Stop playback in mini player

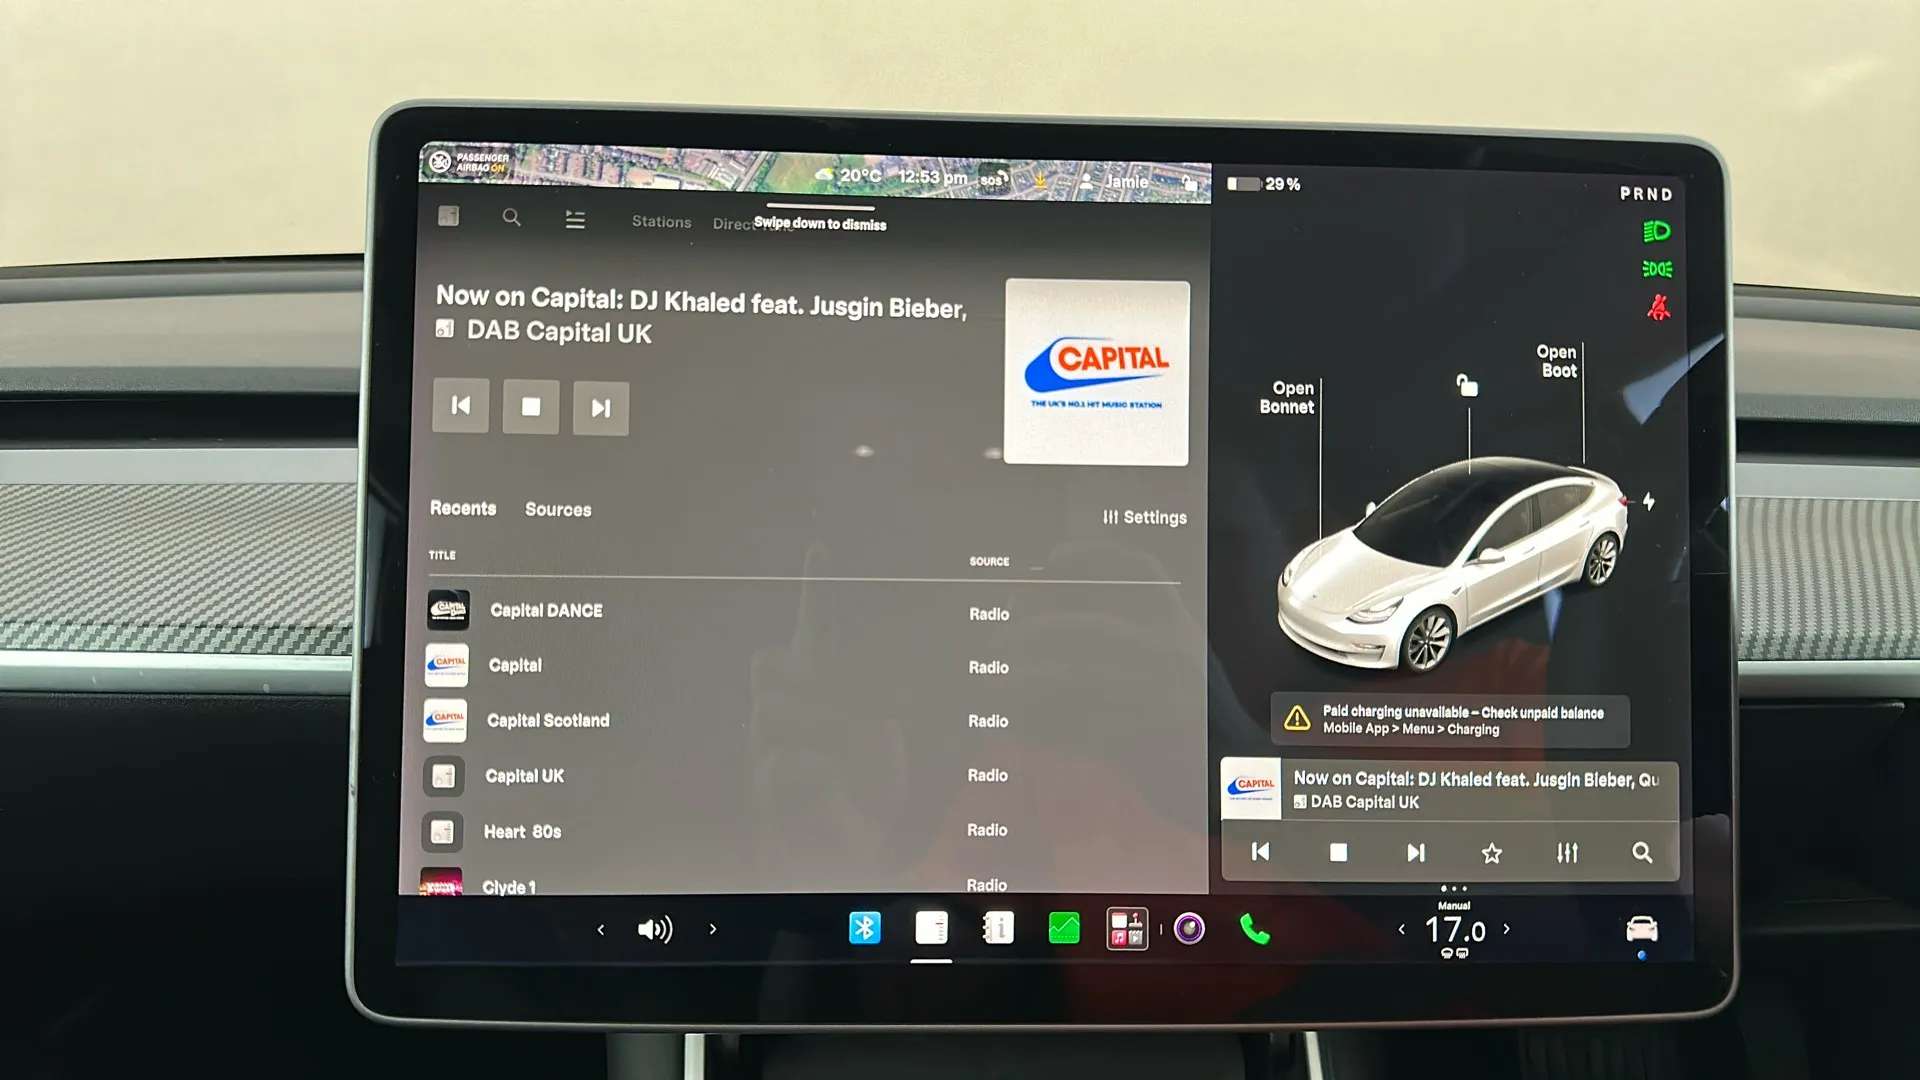pos(1338,852)
